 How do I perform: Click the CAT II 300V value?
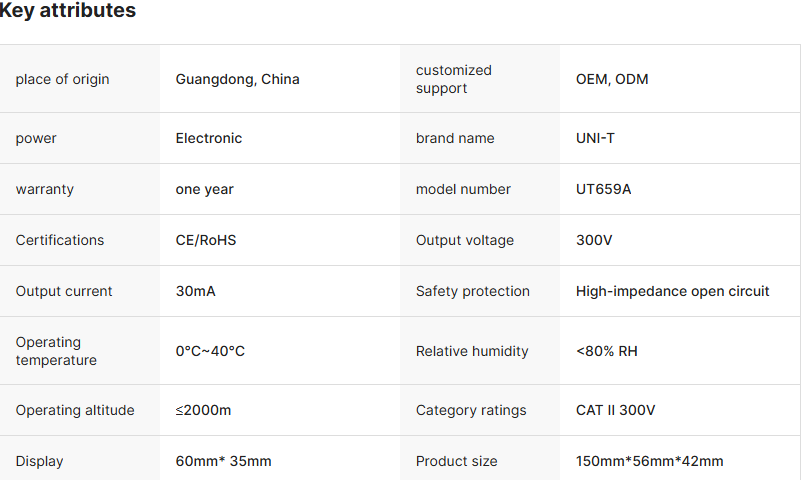pyautogui.click(x=616, y=410)
